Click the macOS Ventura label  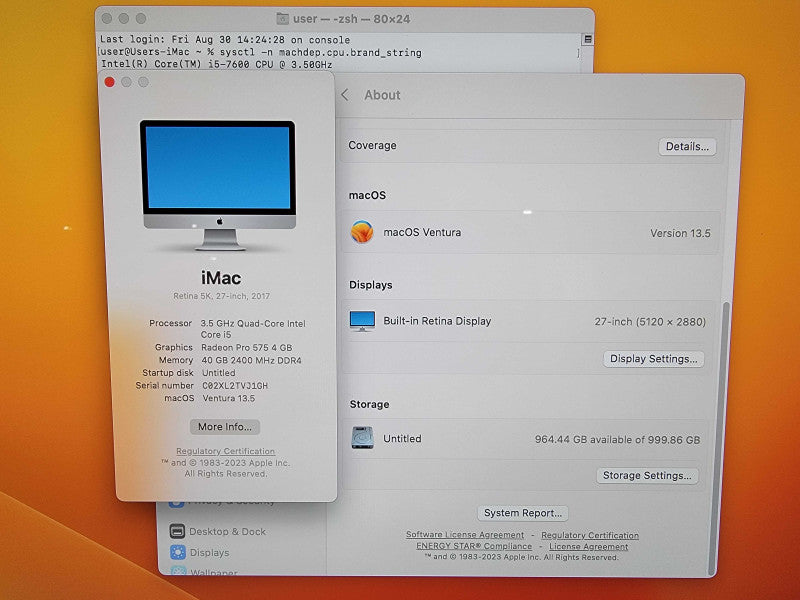422,232
